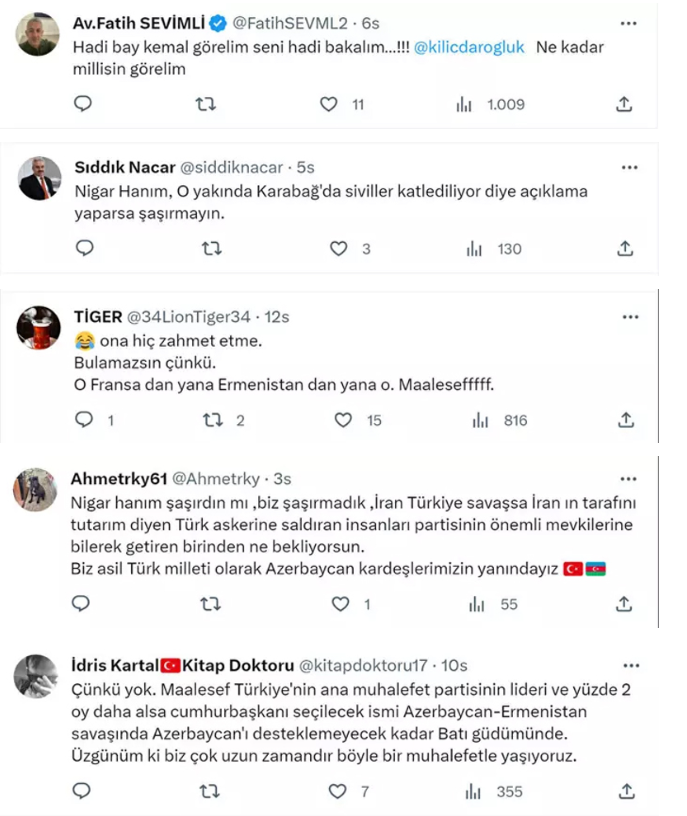Share Av.Fatih SEVİMLİ's tweet

(625, 102)
